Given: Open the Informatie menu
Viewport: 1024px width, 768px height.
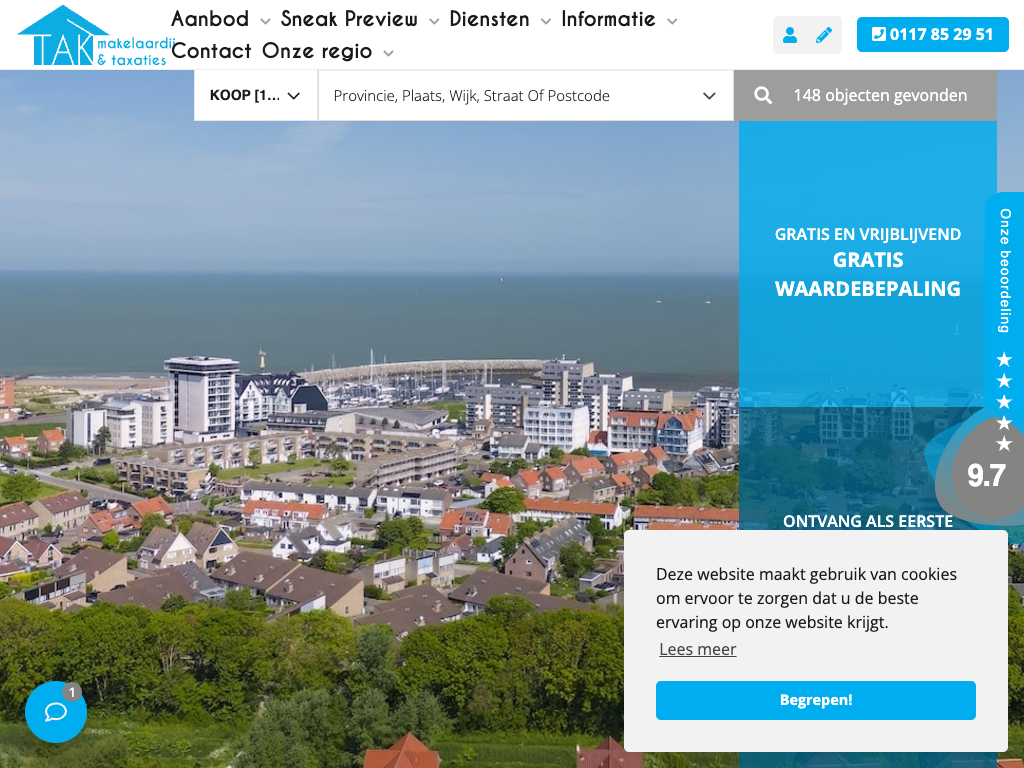Looking at the screenshot, I should point(608,19).
